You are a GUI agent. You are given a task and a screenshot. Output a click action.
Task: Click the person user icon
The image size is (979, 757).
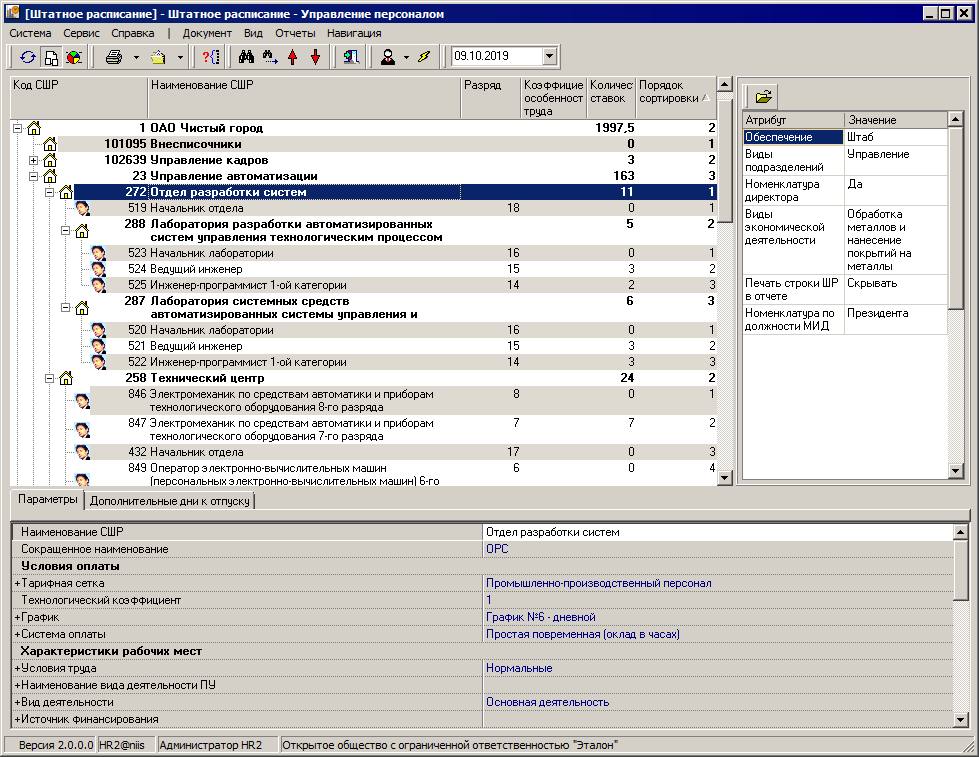click(388, 57)
